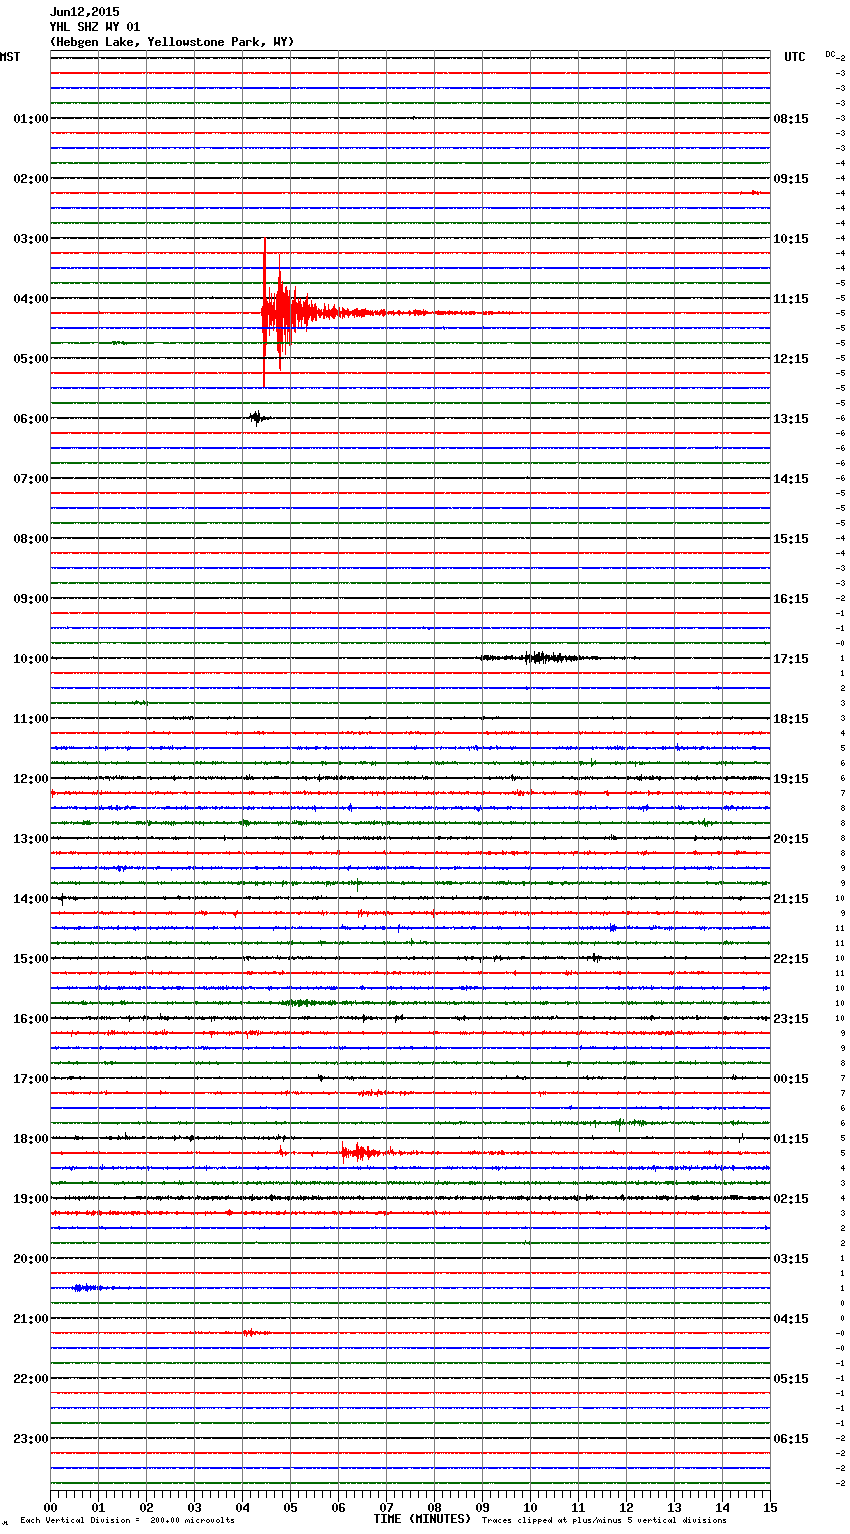Select minute 03 tick label on time axis
Image resolution: width=850 pixels, height=1534 pixels.
194,1507
